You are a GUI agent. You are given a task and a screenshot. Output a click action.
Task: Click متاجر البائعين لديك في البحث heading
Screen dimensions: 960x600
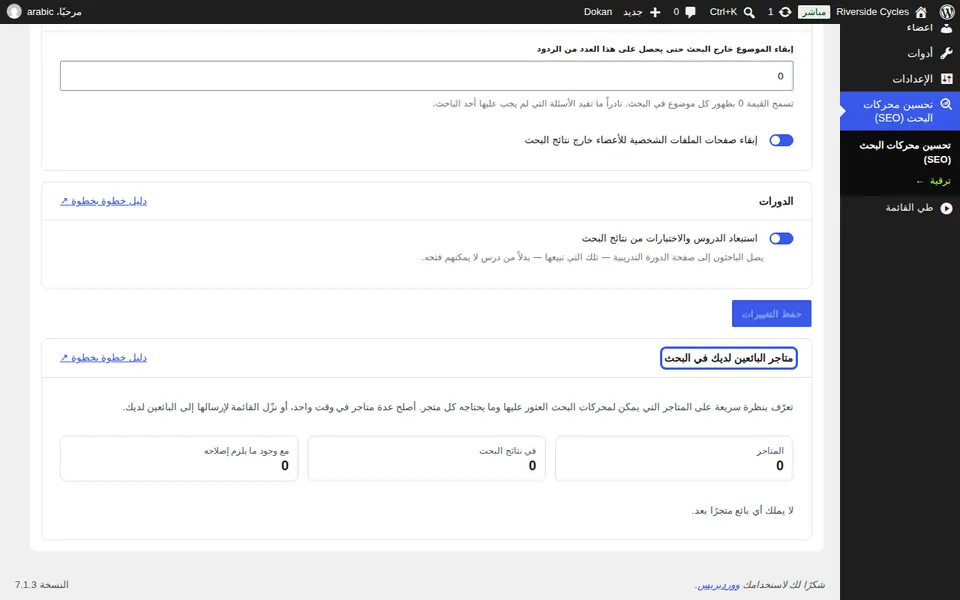coord(729,358)
